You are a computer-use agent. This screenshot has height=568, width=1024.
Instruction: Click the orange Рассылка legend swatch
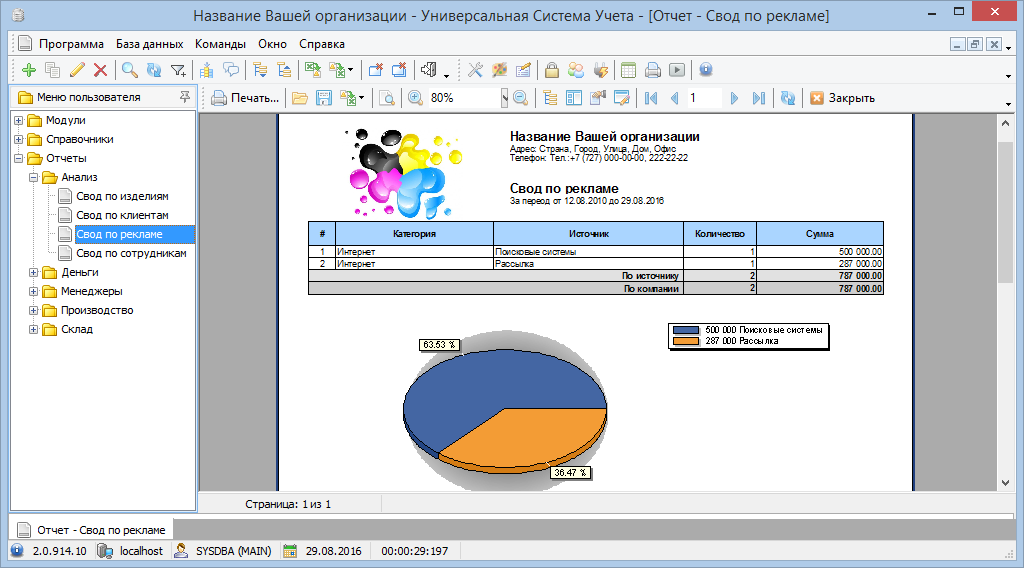point(685,341)
